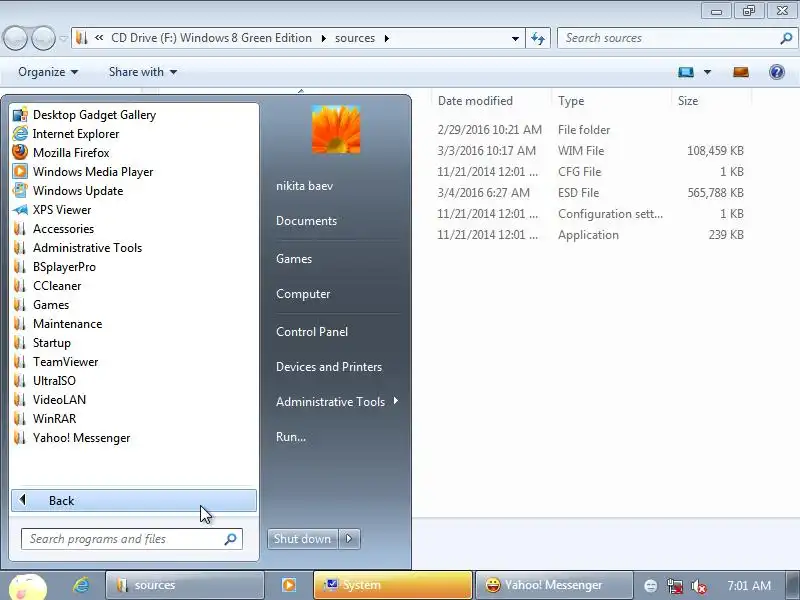Open Windows Update icon

(20, 190)
